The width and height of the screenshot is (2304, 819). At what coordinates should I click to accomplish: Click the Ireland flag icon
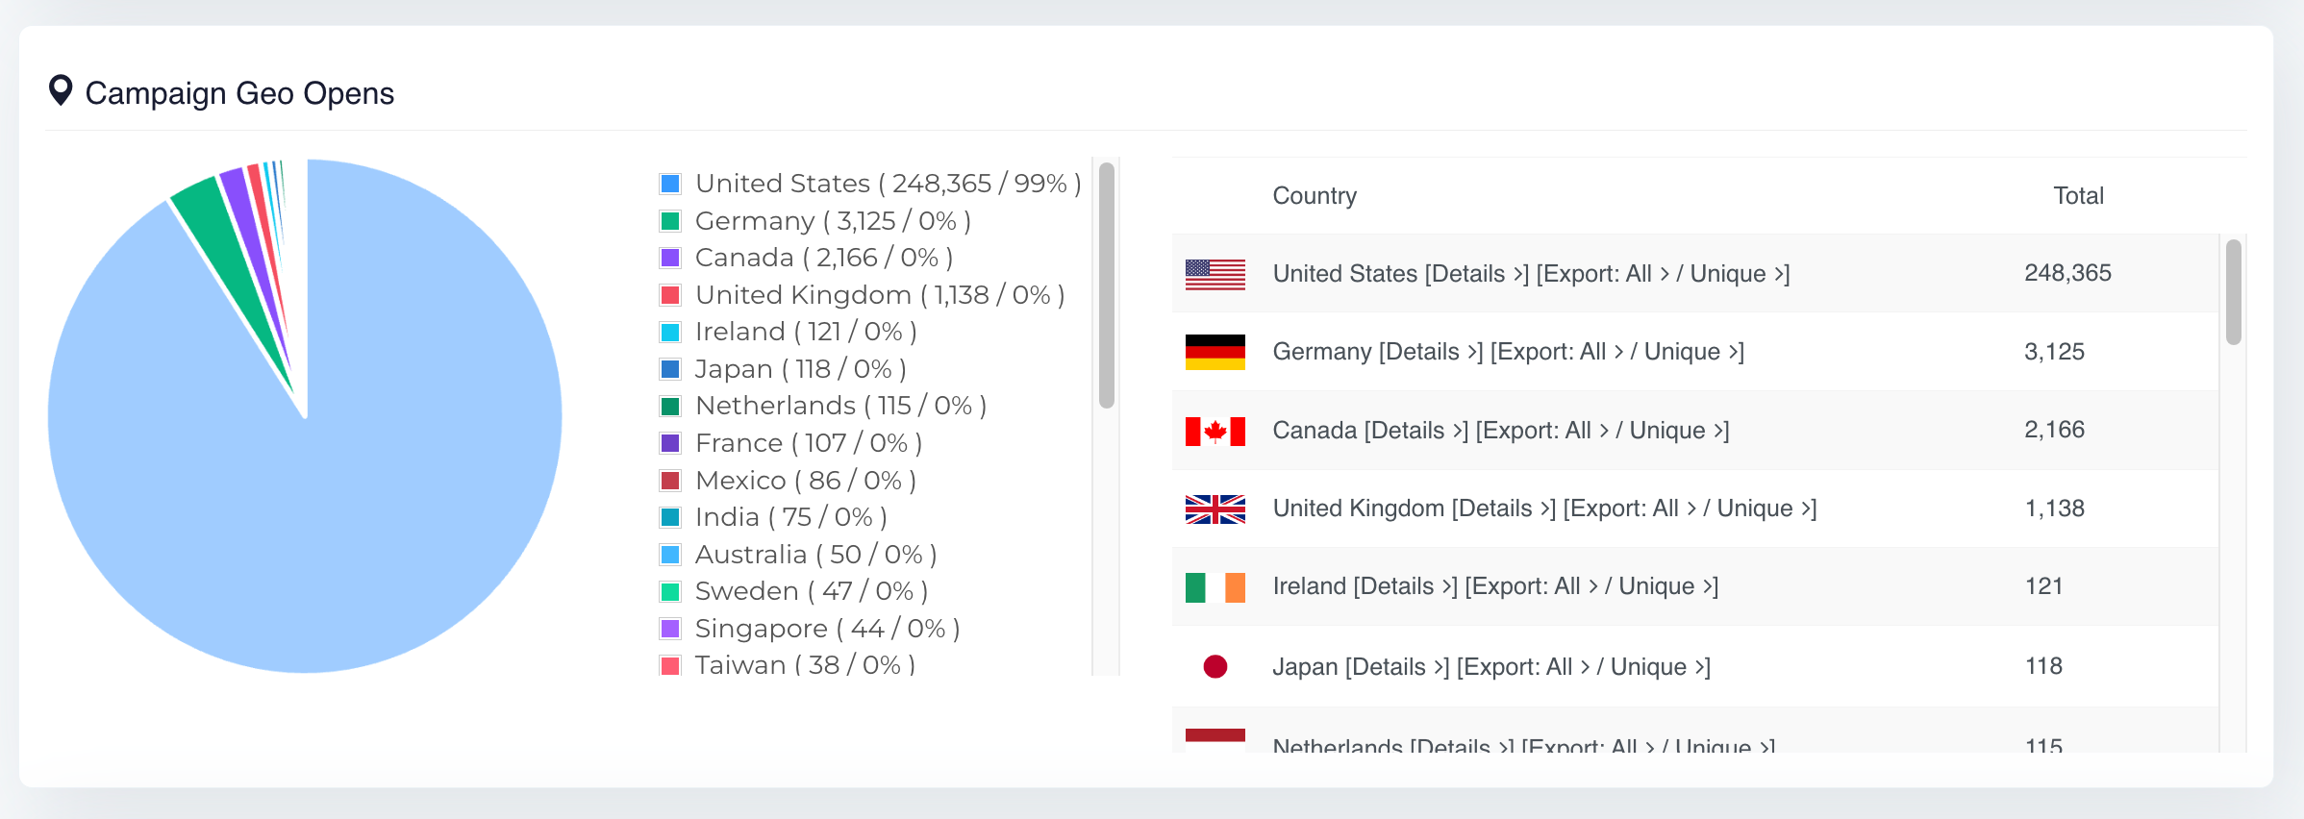(1215, 587)
